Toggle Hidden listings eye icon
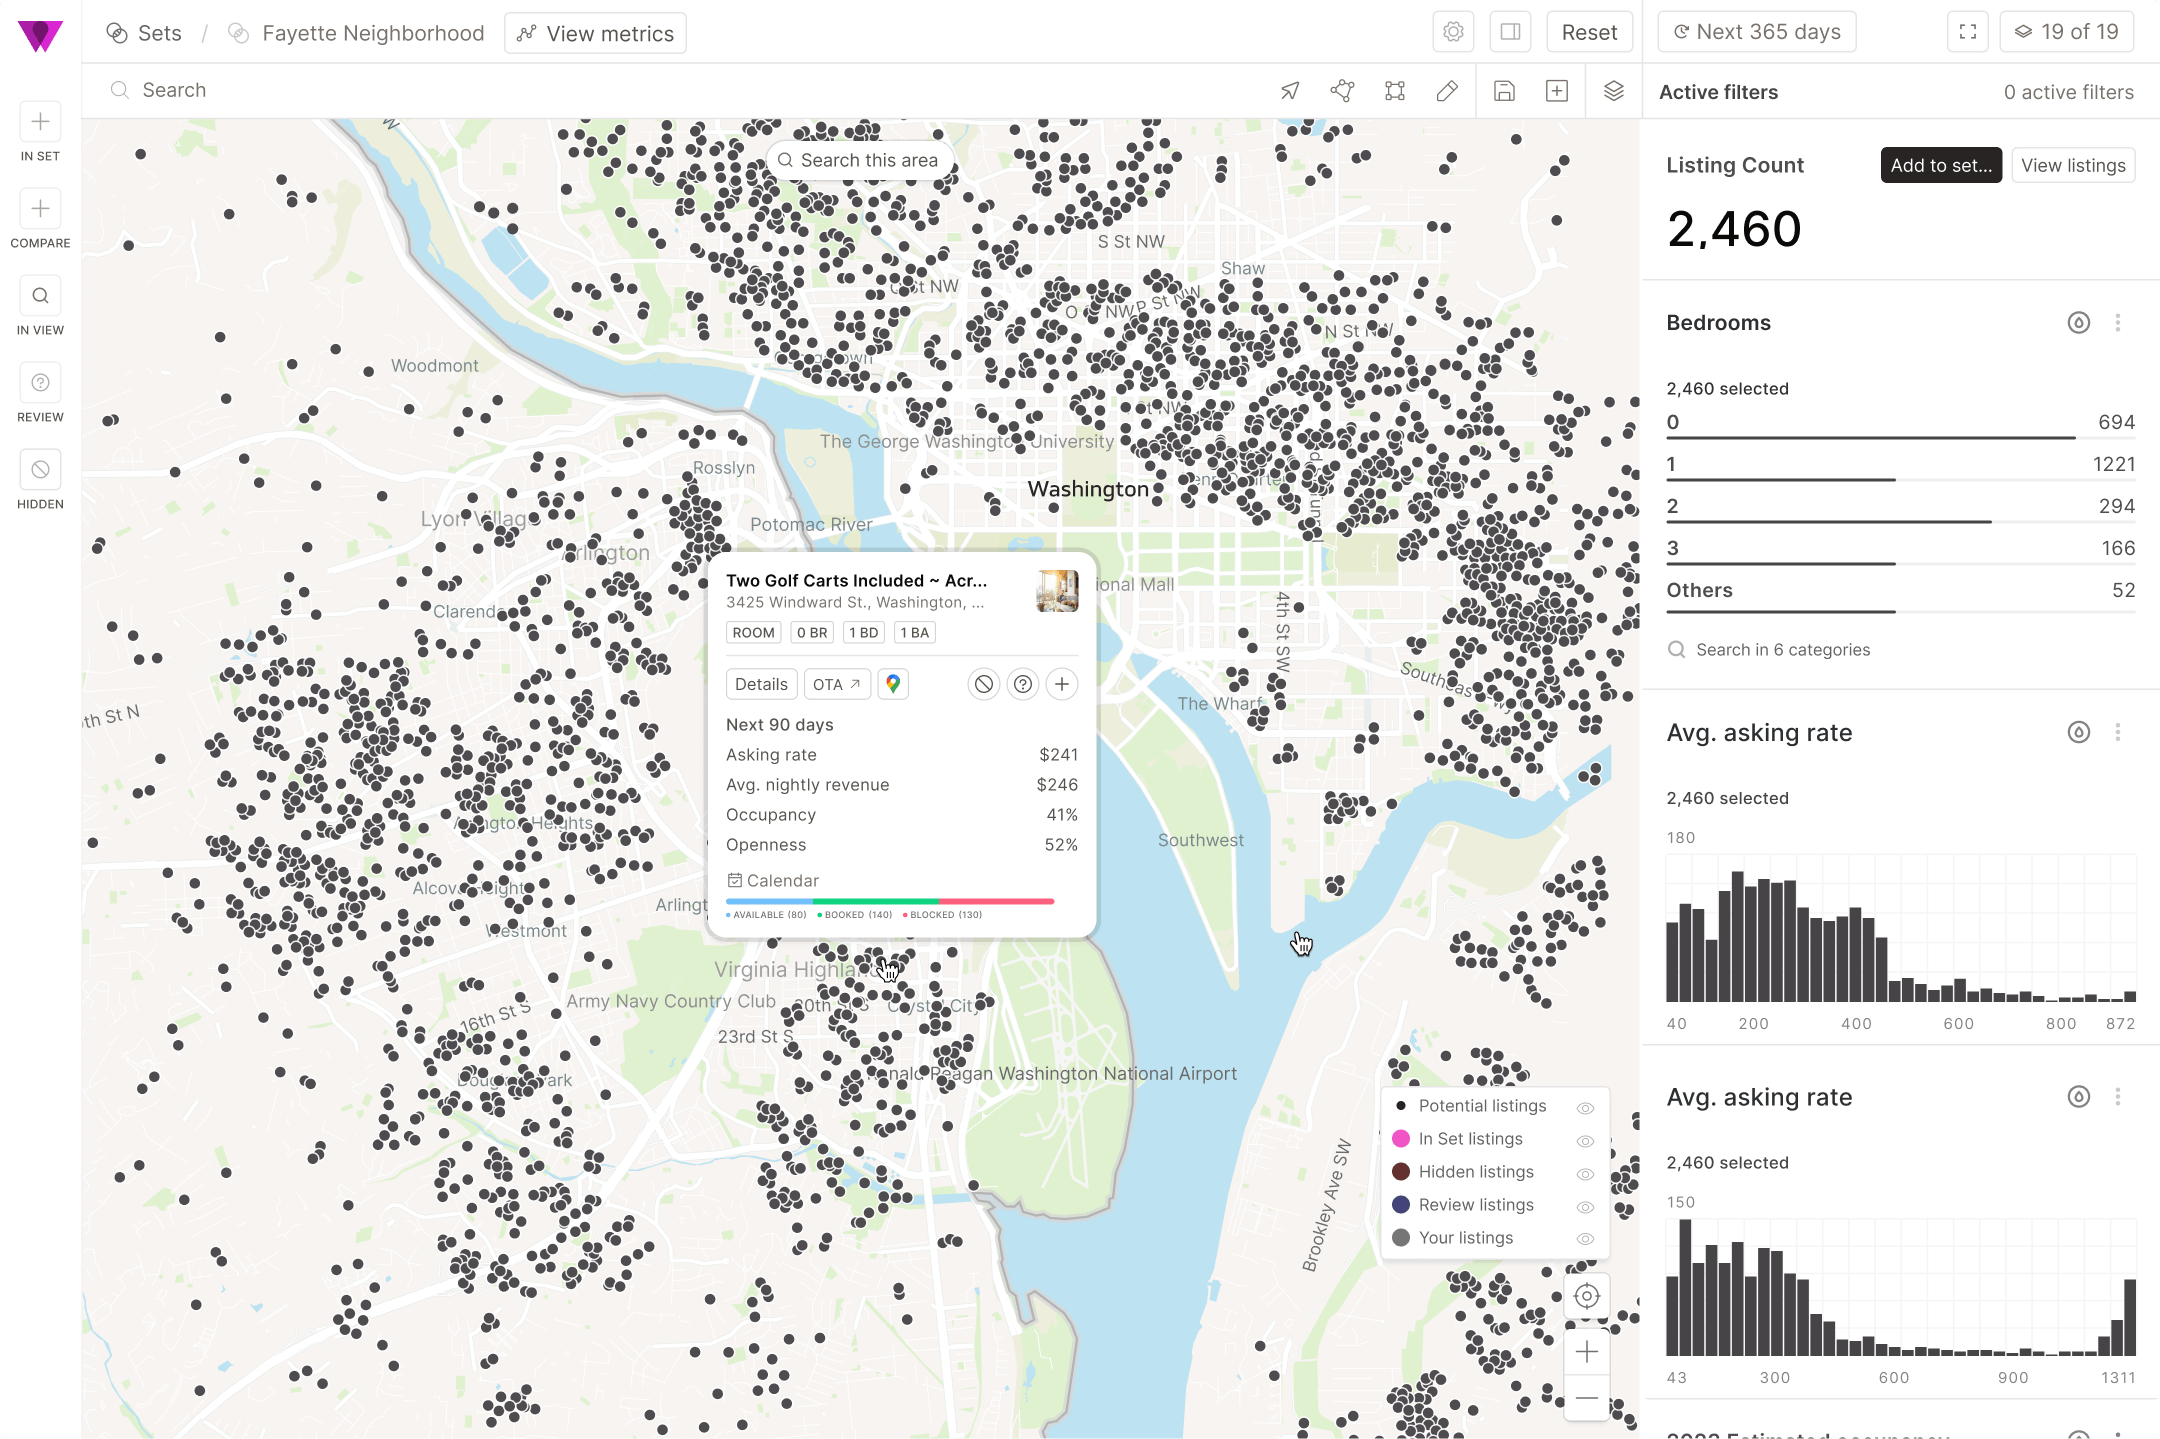2160x1439 pixels. point(1585,1173)
